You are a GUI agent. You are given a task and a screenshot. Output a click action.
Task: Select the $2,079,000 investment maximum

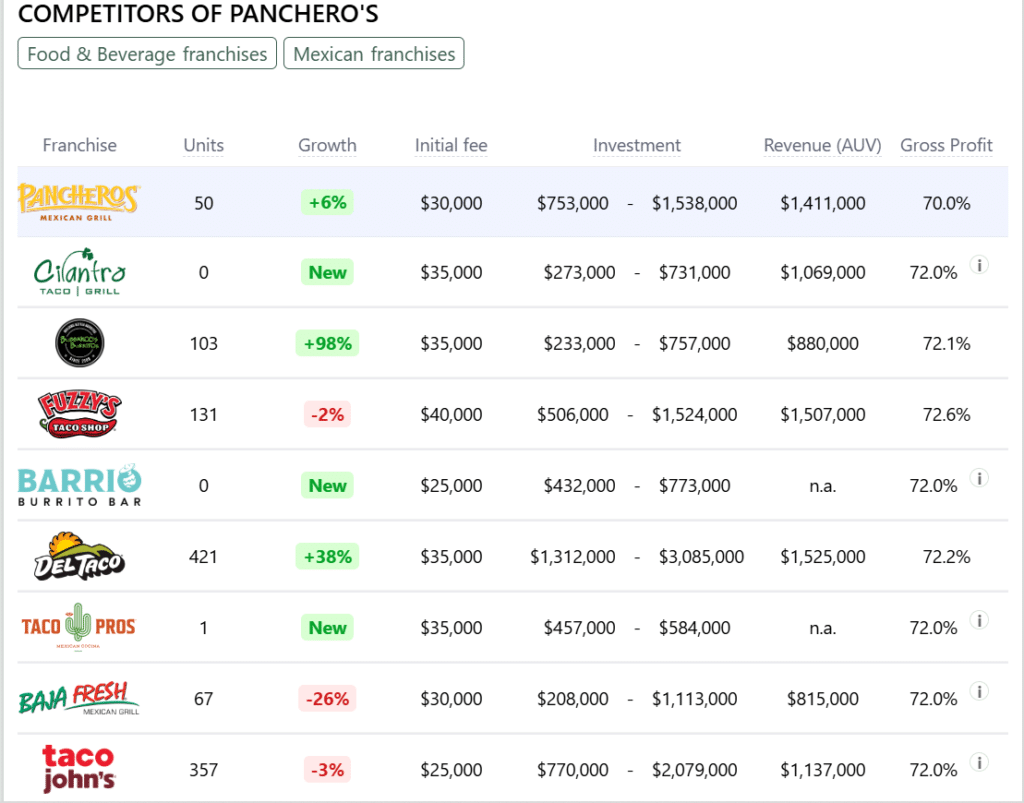coord(694,770)
